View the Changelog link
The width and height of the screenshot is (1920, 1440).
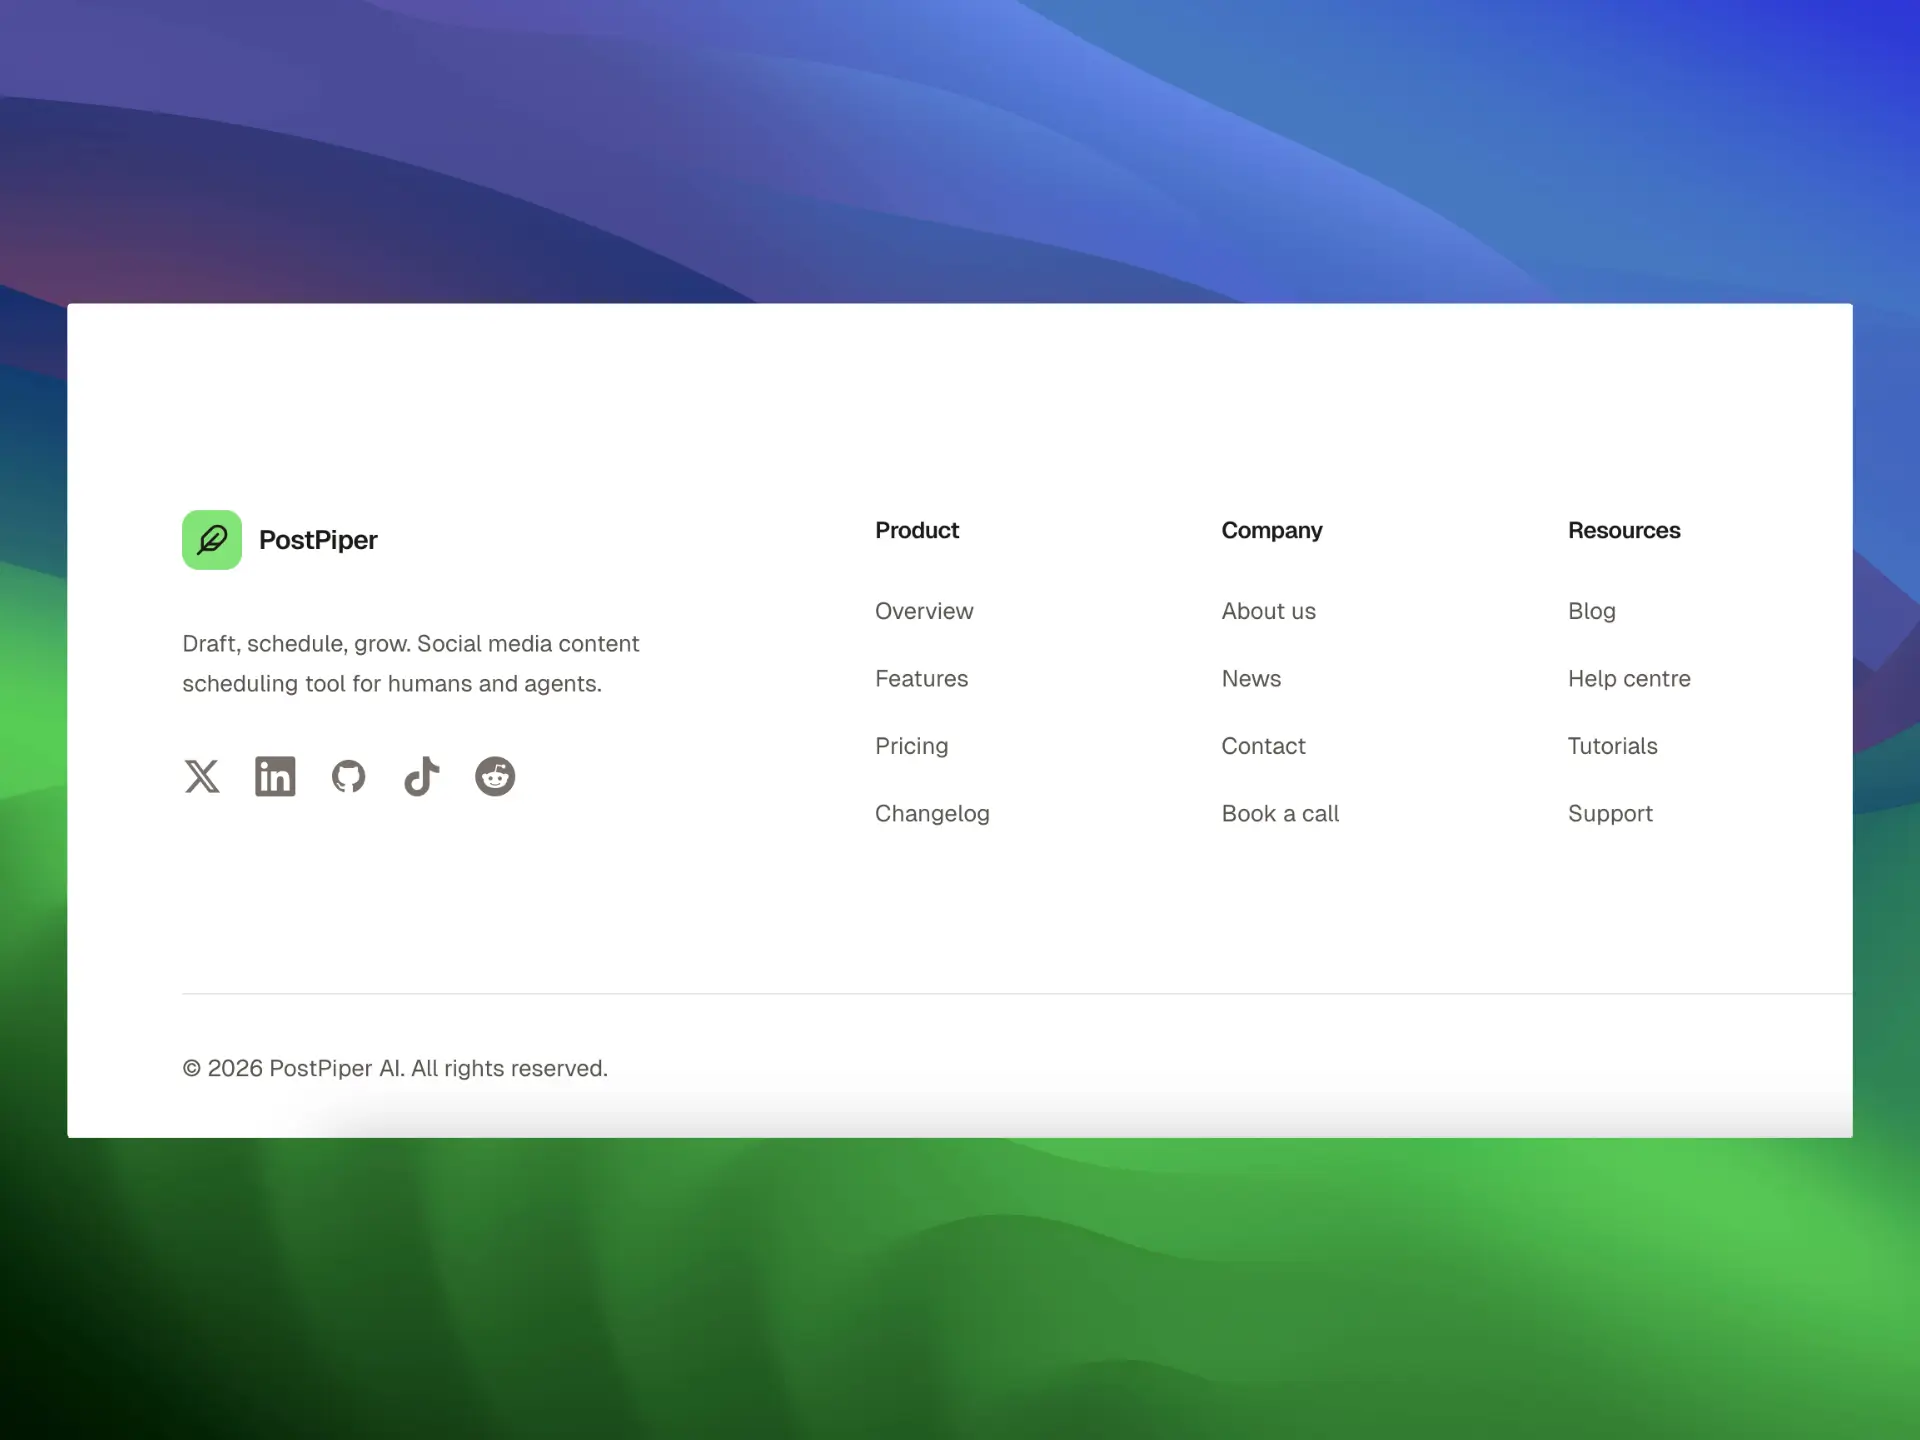coord(932,814)
